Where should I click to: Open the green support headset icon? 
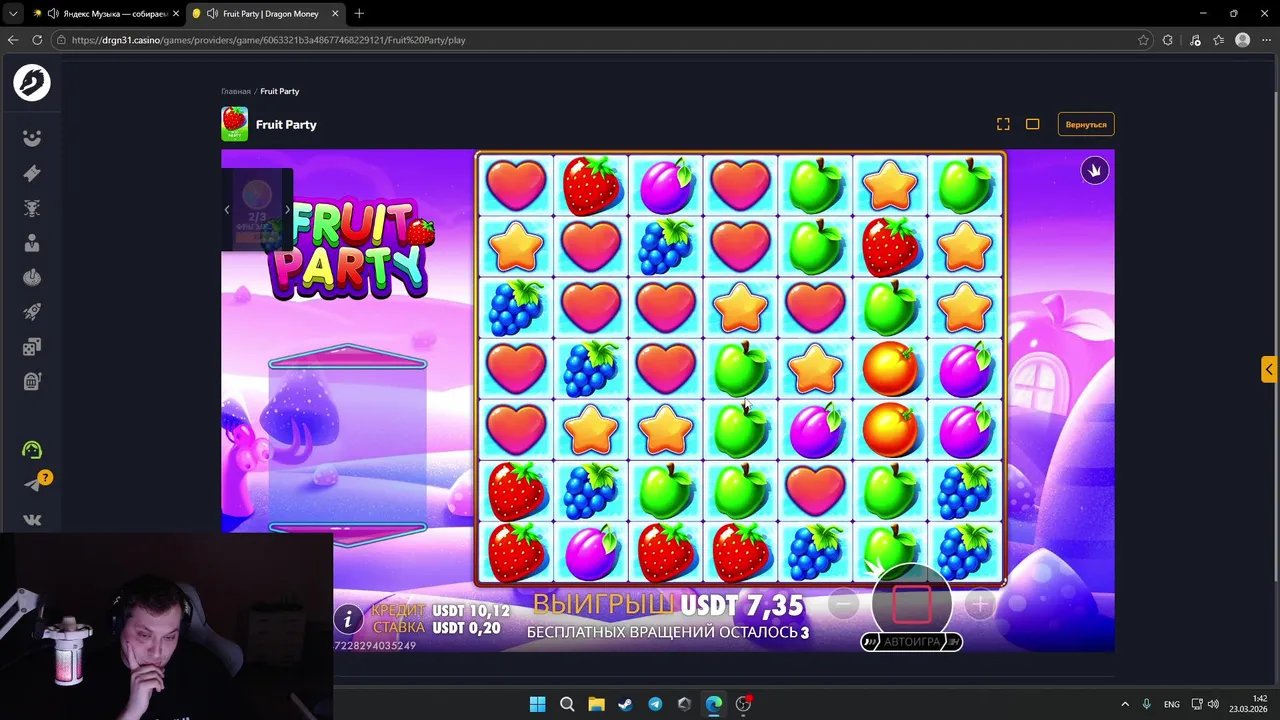(x=32, y=450)
